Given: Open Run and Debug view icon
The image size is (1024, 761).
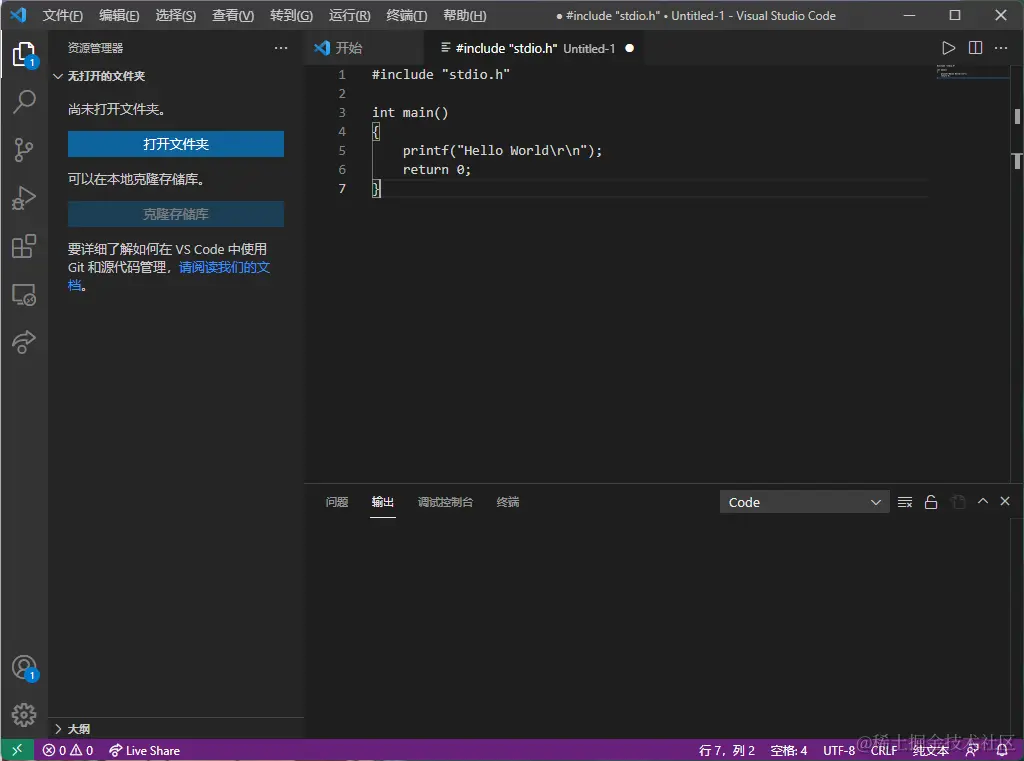Looking at the screenshot, I should click(x=24, y=198).
